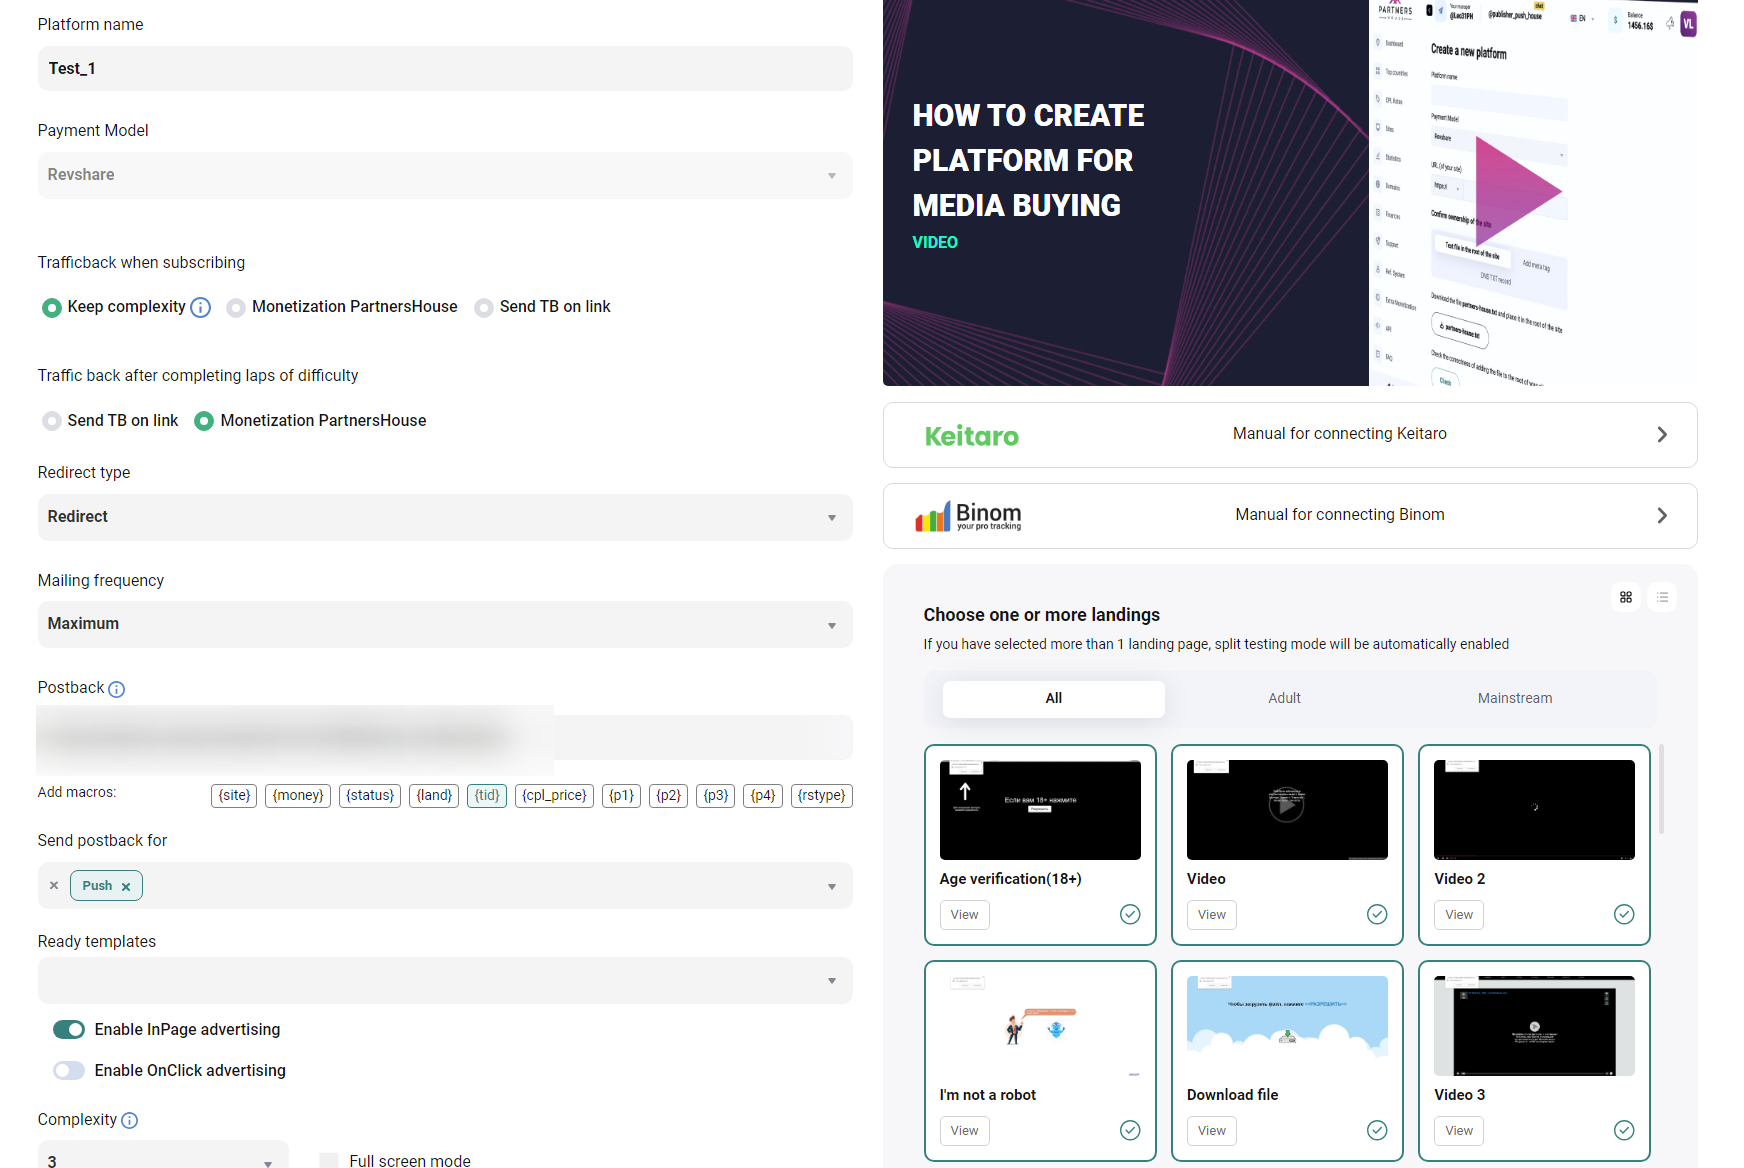Toggle selection check on Video landing
This screenshot has height=1168, width=1744.
click(1377, 914)
